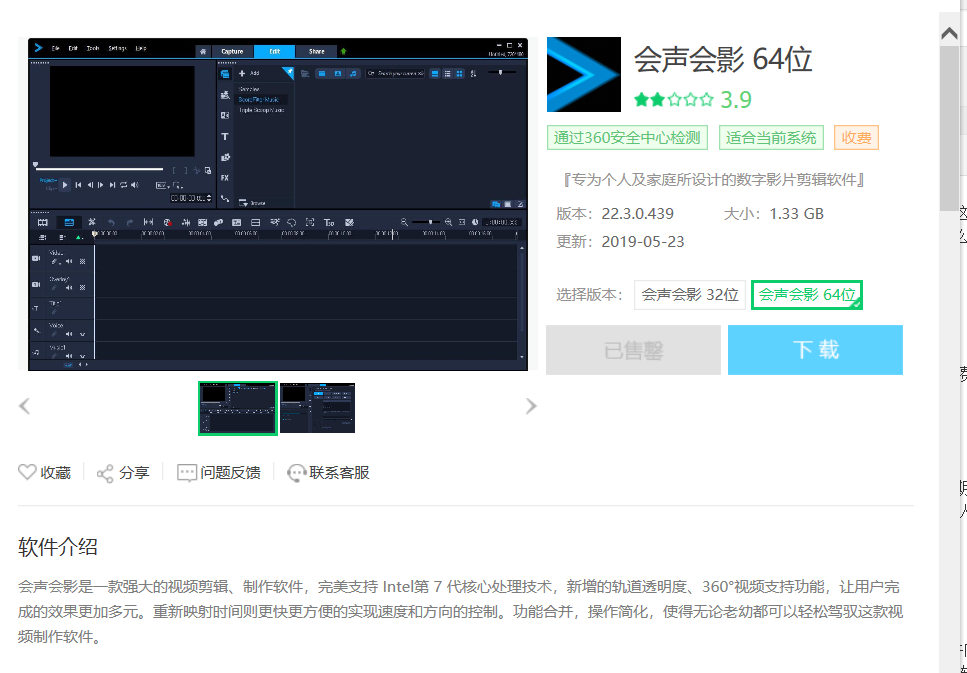
Task: Click the 3.9 rating score
Action: tap(736, 100)
